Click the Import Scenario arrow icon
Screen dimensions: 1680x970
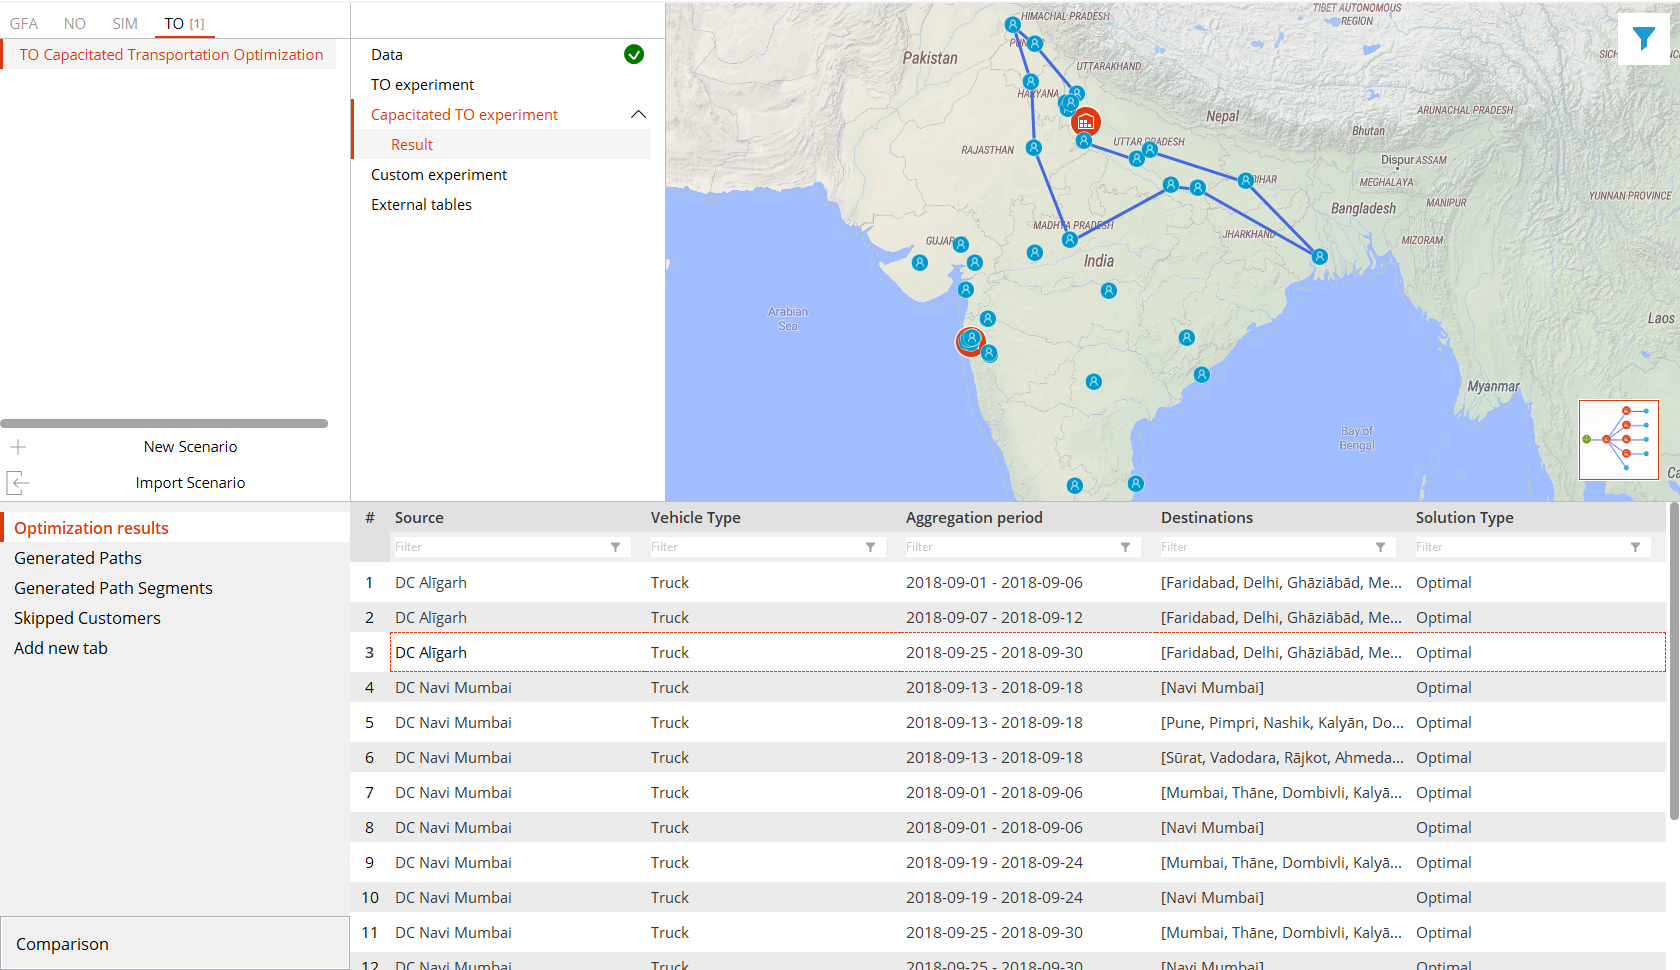(18, 483)
